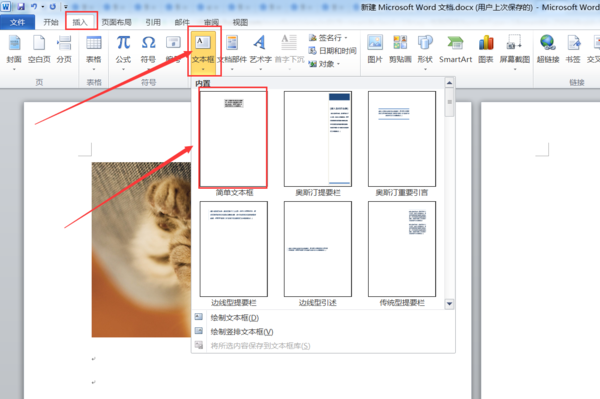The width and height of the screenshot is (600, 399).
Task: Click the gallery scroll down arrow
Action: tap(450, 304)
